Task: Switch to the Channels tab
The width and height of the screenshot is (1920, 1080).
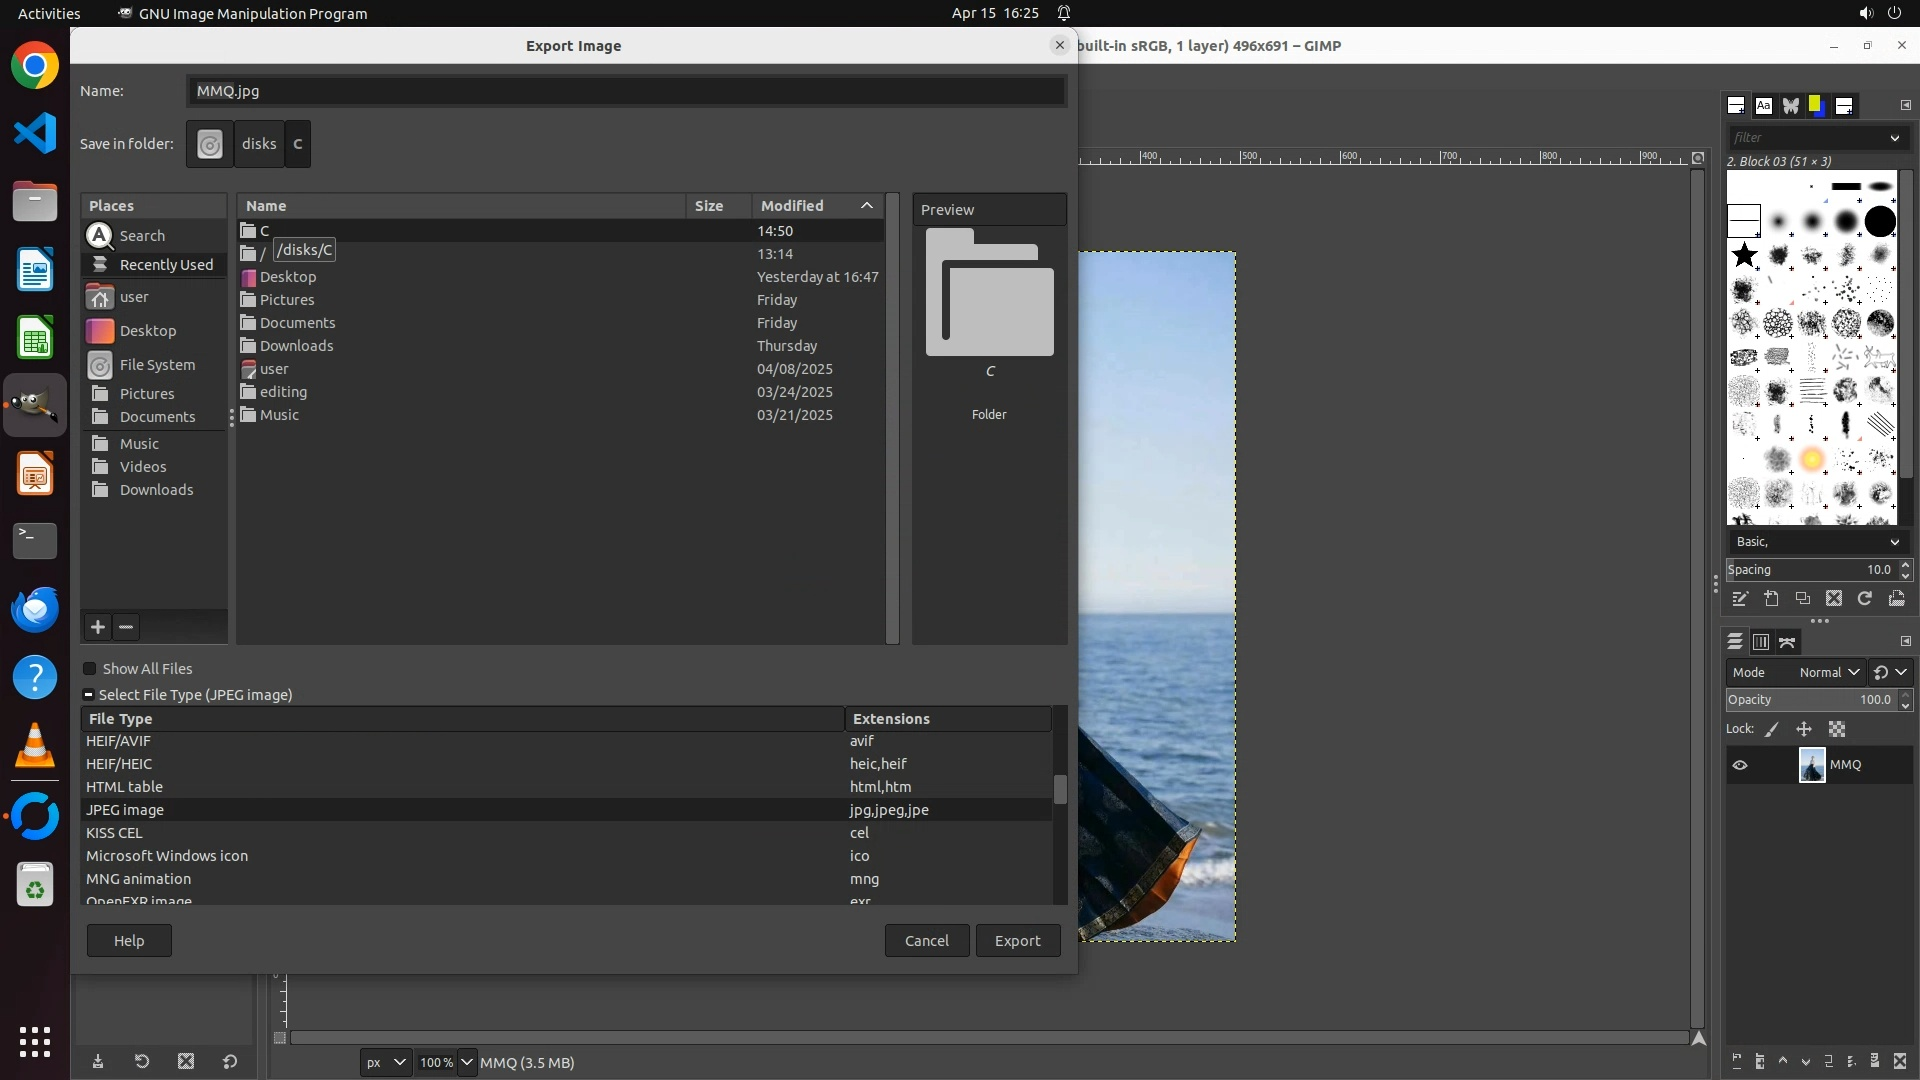Action: (x=1761, y=642)
